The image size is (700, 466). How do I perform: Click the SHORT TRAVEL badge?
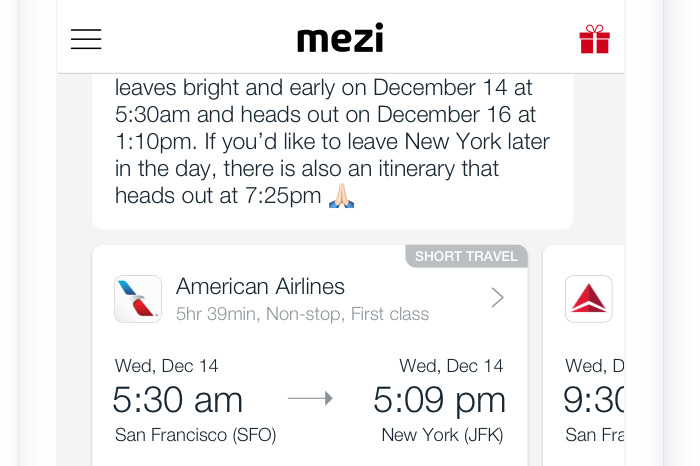(466, 257)
